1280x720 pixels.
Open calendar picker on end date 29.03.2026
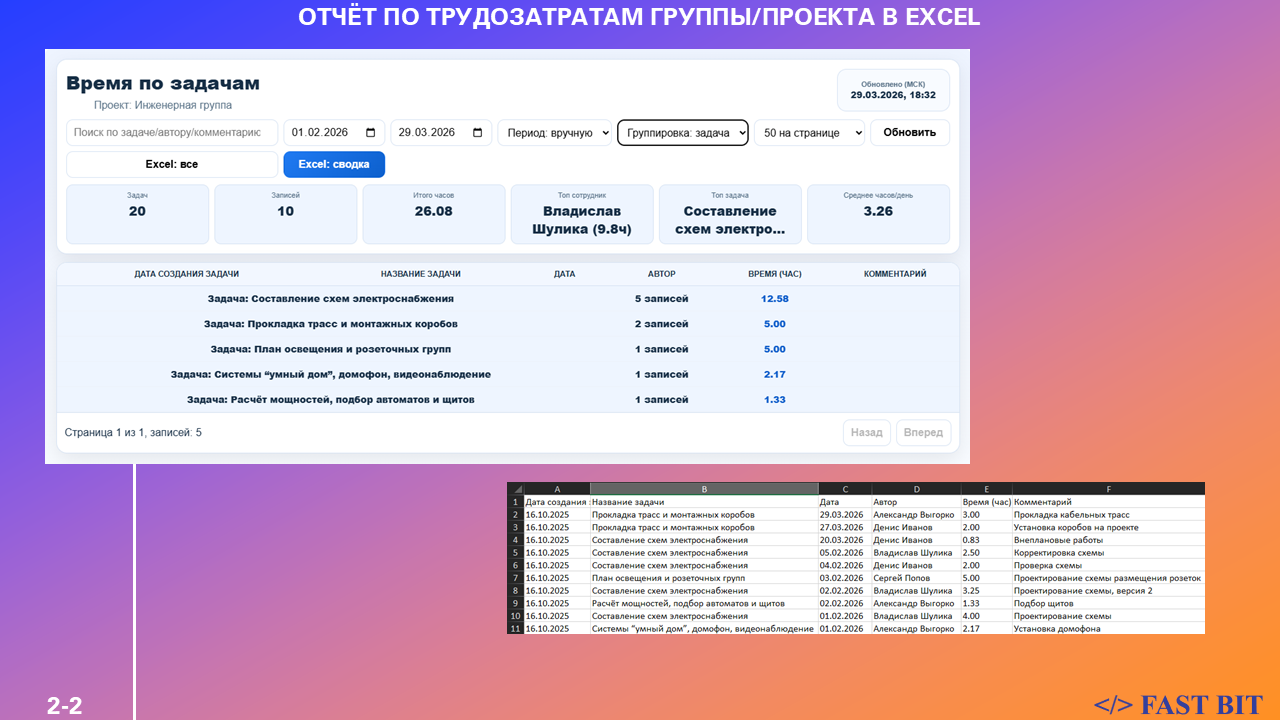pyautogui.click(x=478, y=133)
